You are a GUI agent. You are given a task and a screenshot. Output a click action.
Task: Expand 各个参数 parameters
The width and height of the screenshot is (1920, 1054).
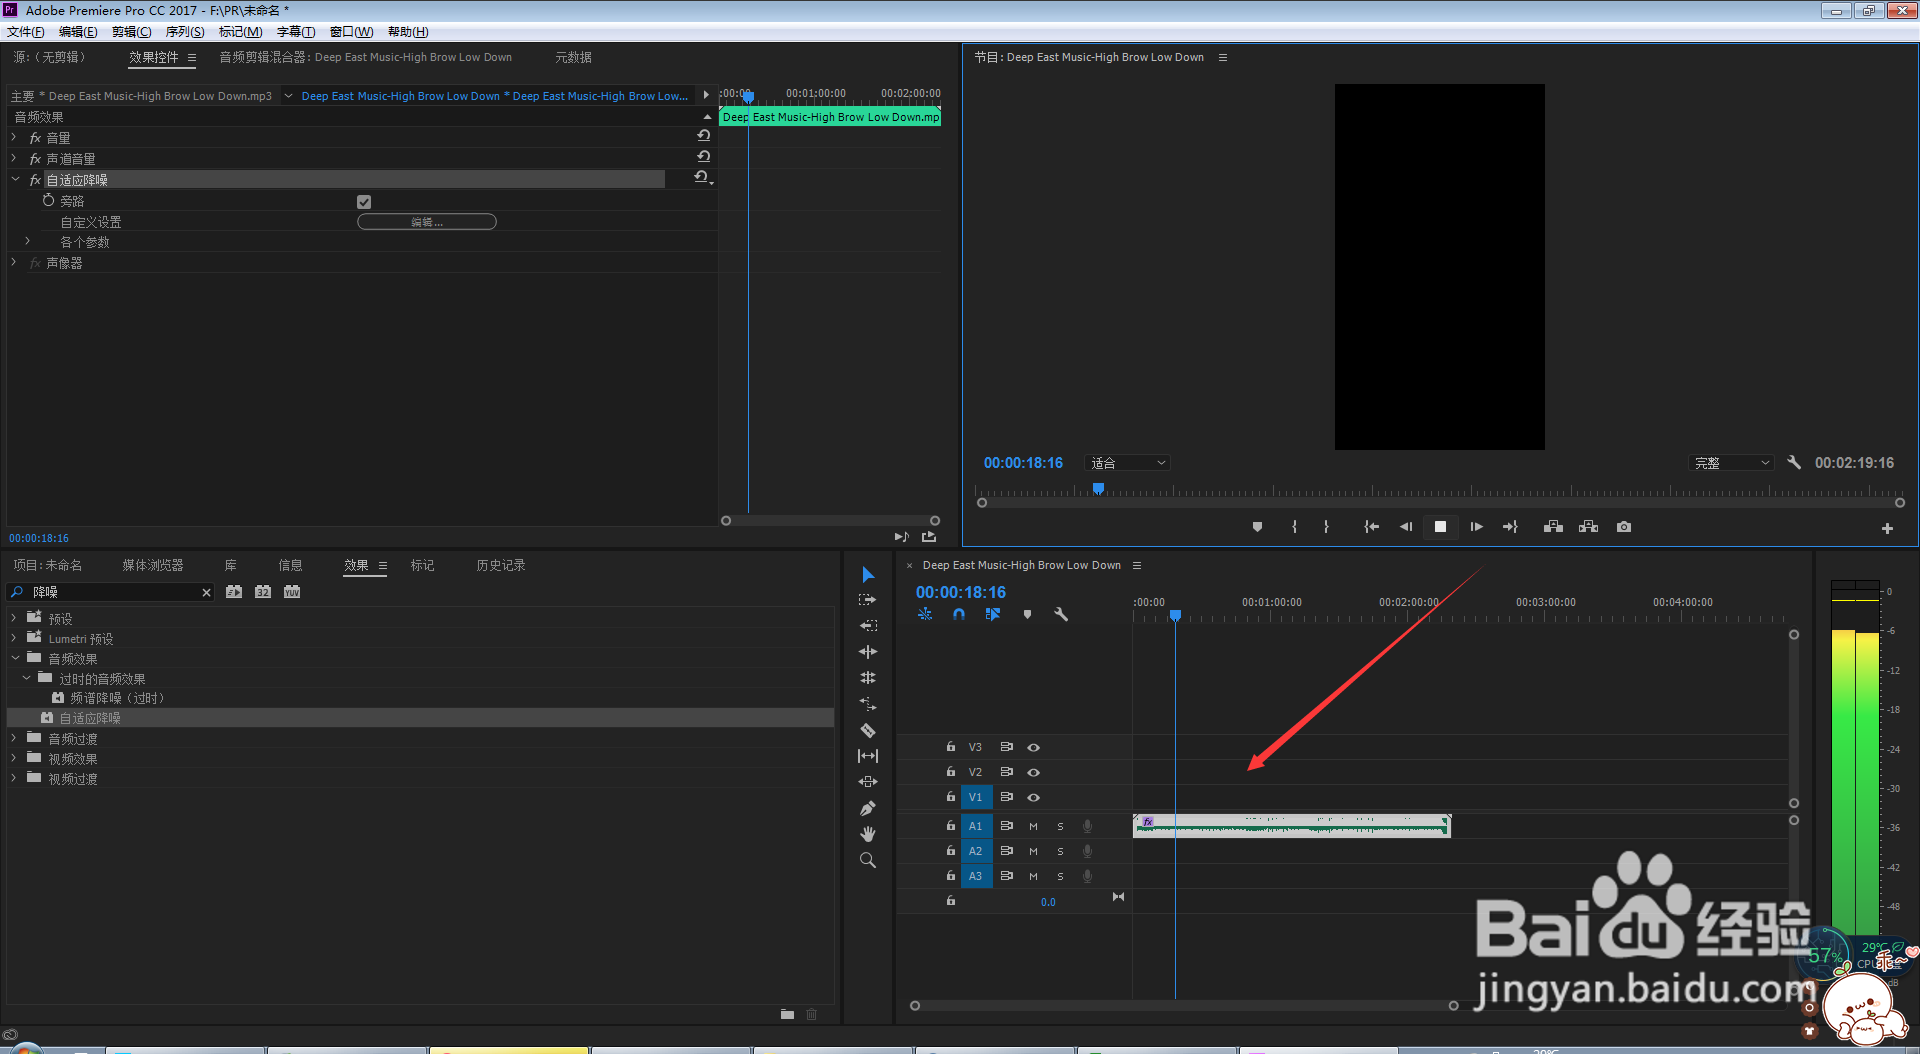[x=28, y=241]
